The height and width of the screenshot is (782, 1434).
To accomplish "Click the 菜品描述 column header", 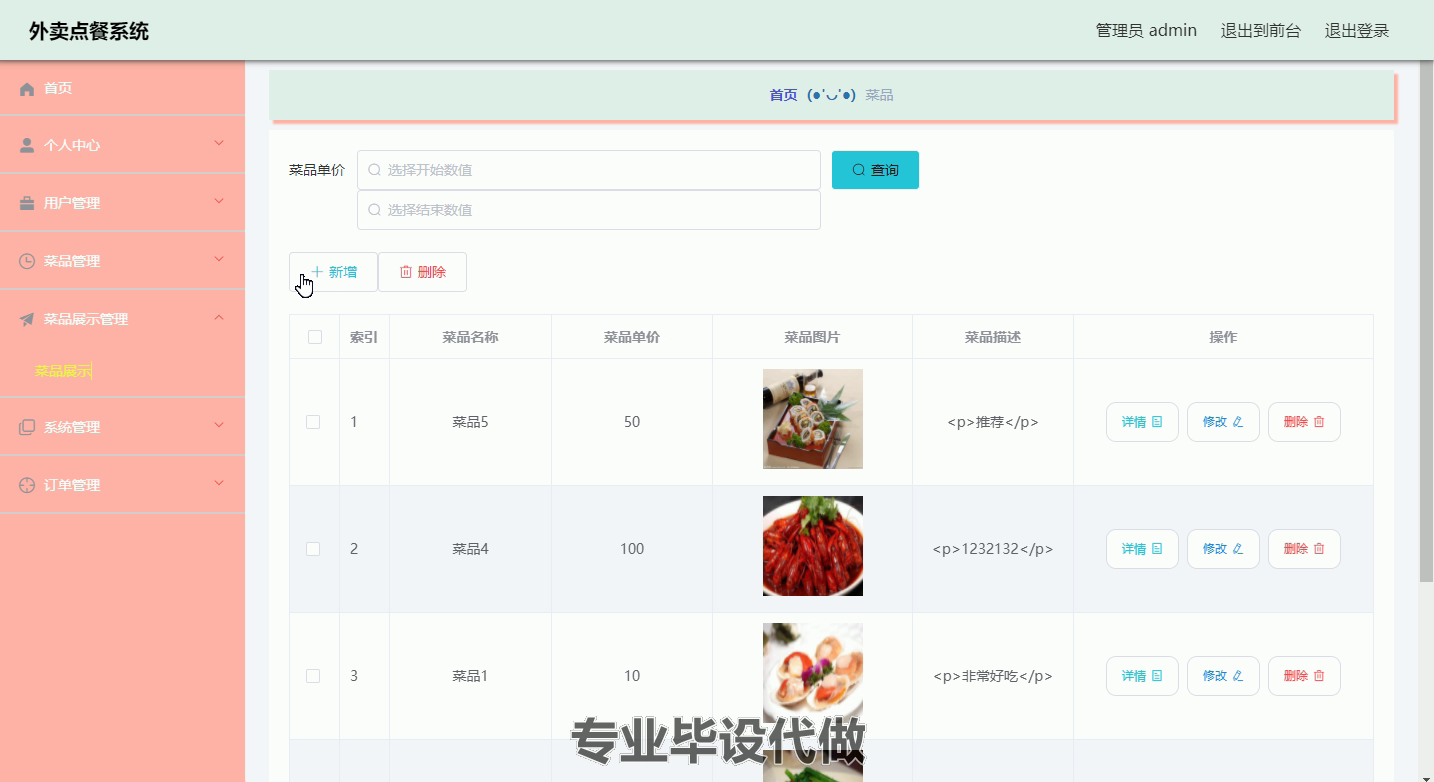I will click(x=993, y=337).
